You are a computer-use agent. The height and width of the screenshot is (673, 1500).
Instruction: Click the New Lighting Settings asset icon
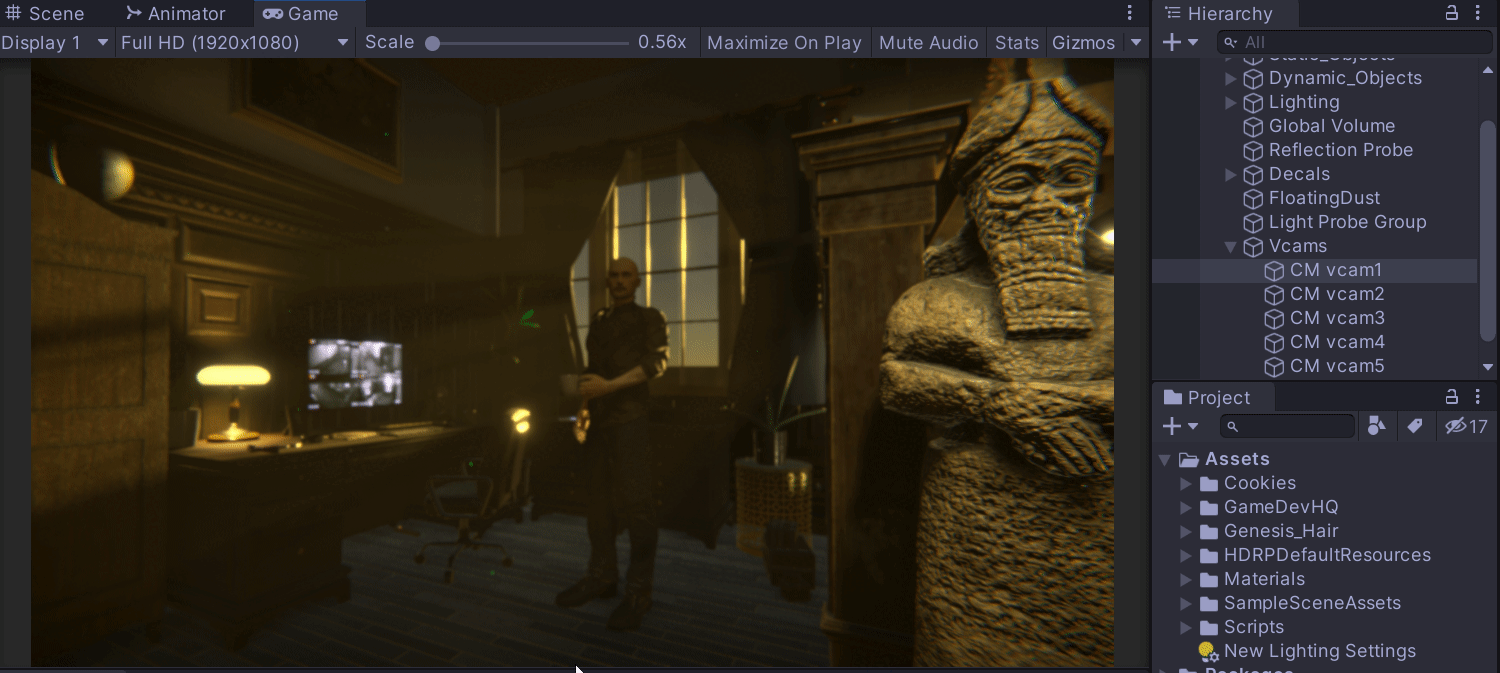coord(1206,650)
